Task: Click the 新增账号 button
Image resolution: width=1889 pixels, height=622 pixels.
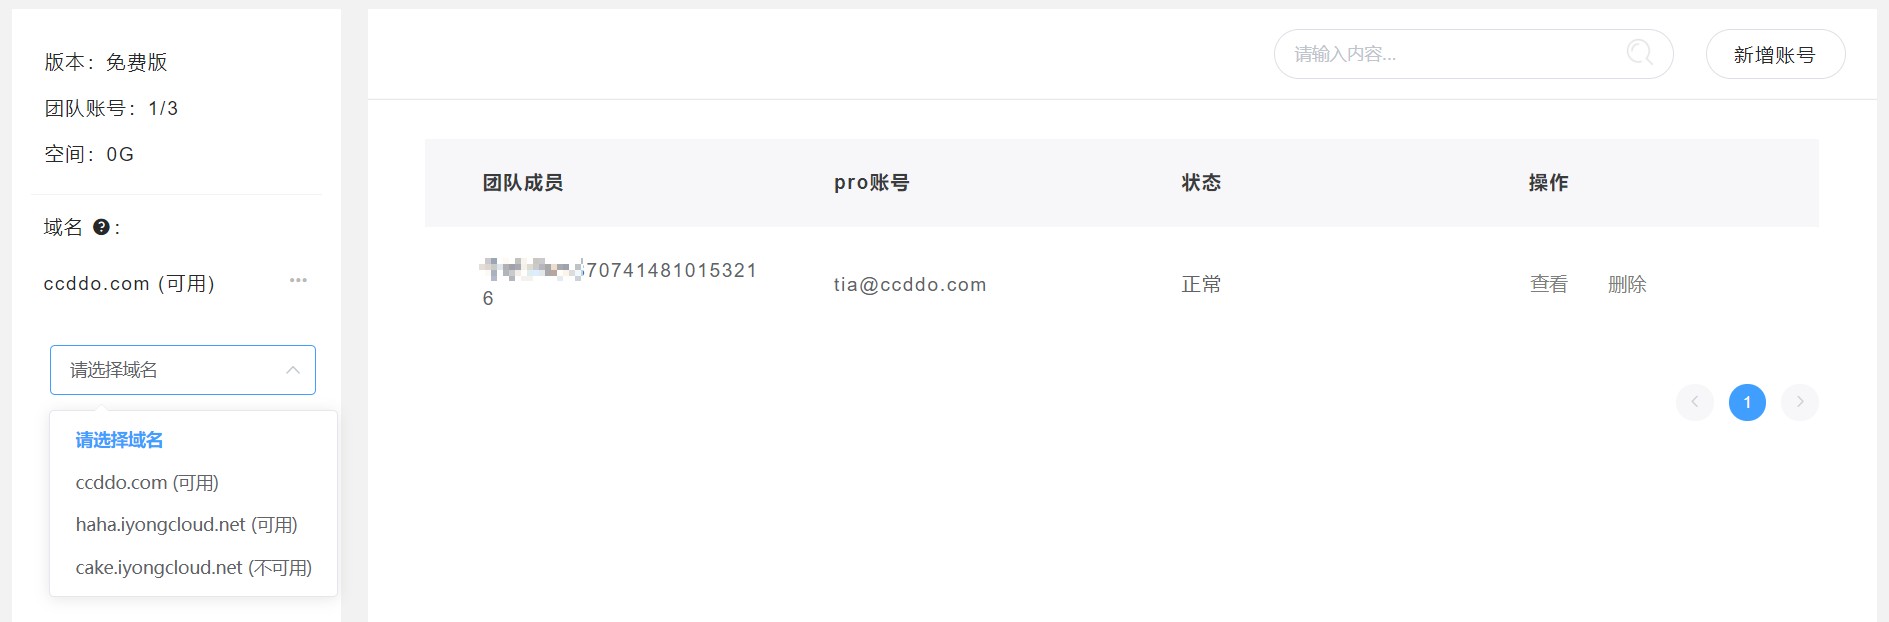Action: point(1775,54)
